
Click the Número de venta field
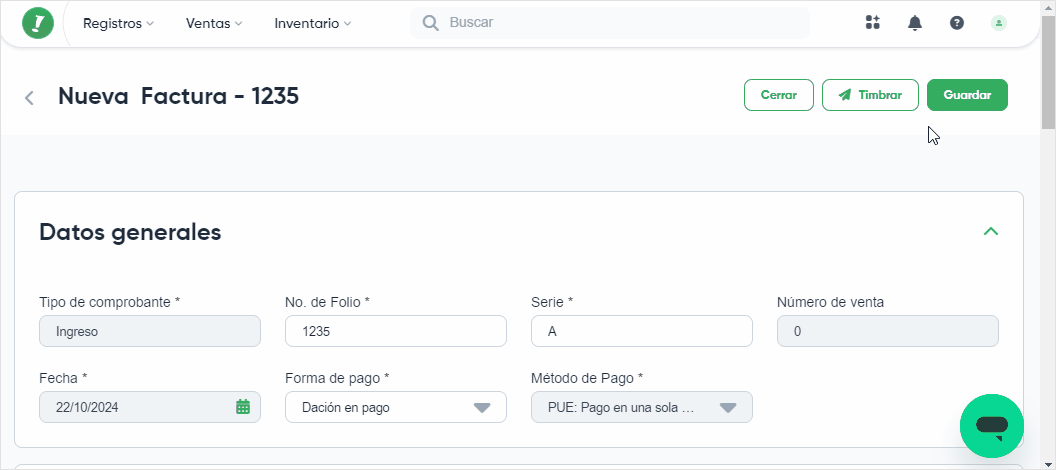pos(888,331)
